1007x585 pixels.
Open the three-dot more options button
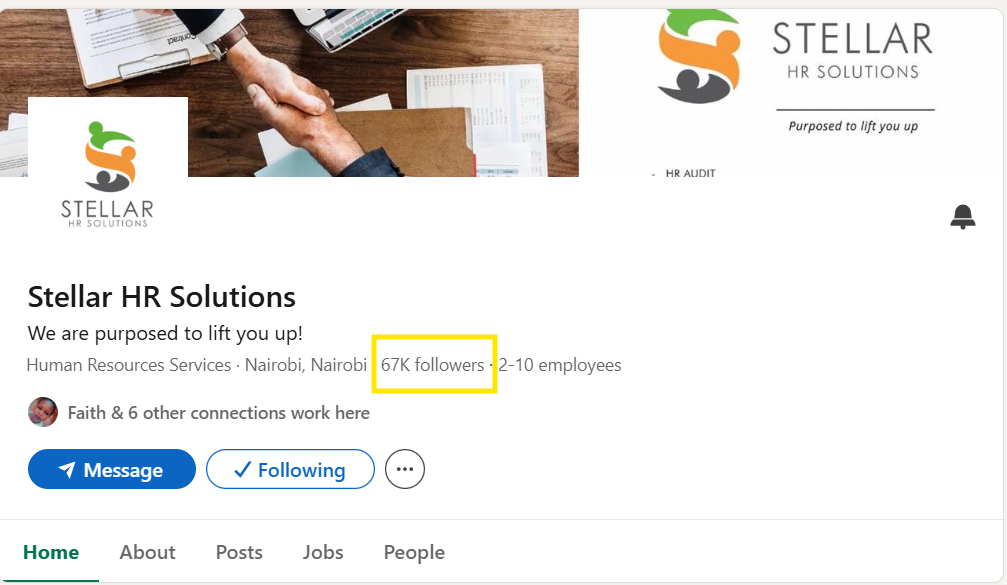pyautogui.click(x=405, y=469)
